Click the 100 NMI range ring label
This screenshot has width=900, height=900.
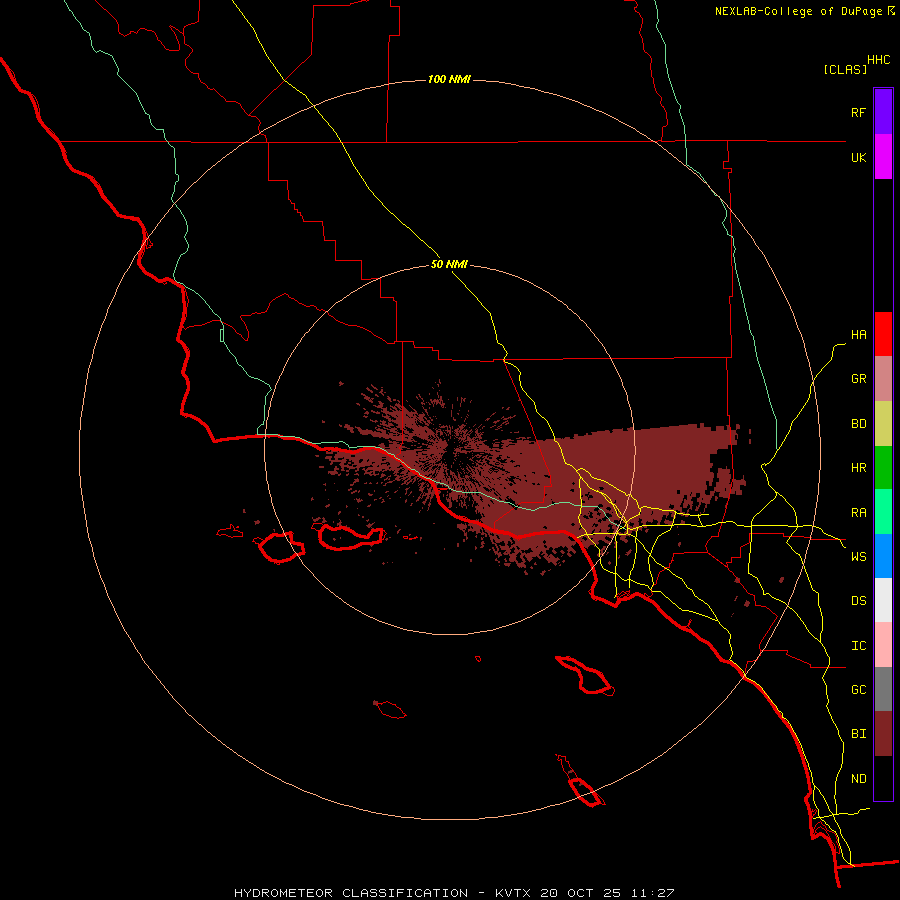pyautogui.click(x=449, y=79)
